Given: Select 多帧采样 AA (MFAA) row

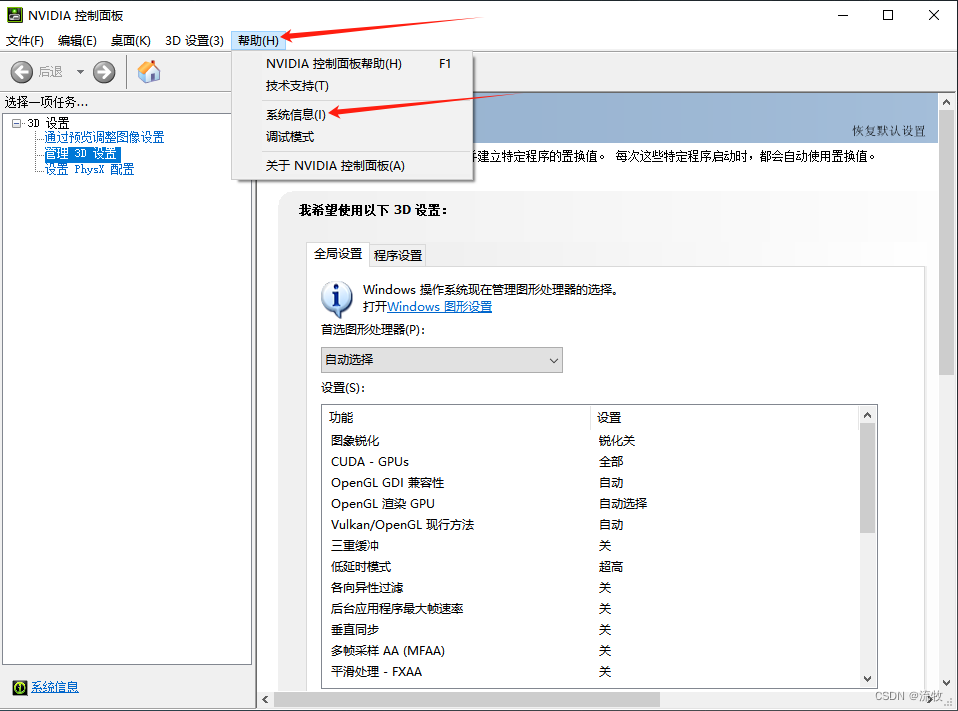Looking at the screenshot, I should coord(590,651).
